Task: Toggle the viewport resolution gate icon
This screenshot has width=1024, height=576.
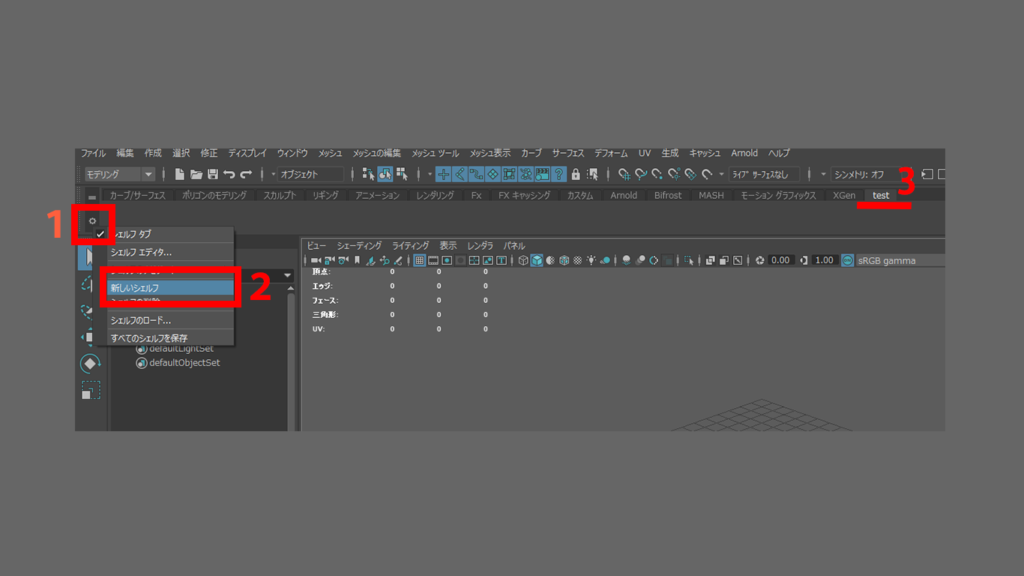Action: point(447,261)
